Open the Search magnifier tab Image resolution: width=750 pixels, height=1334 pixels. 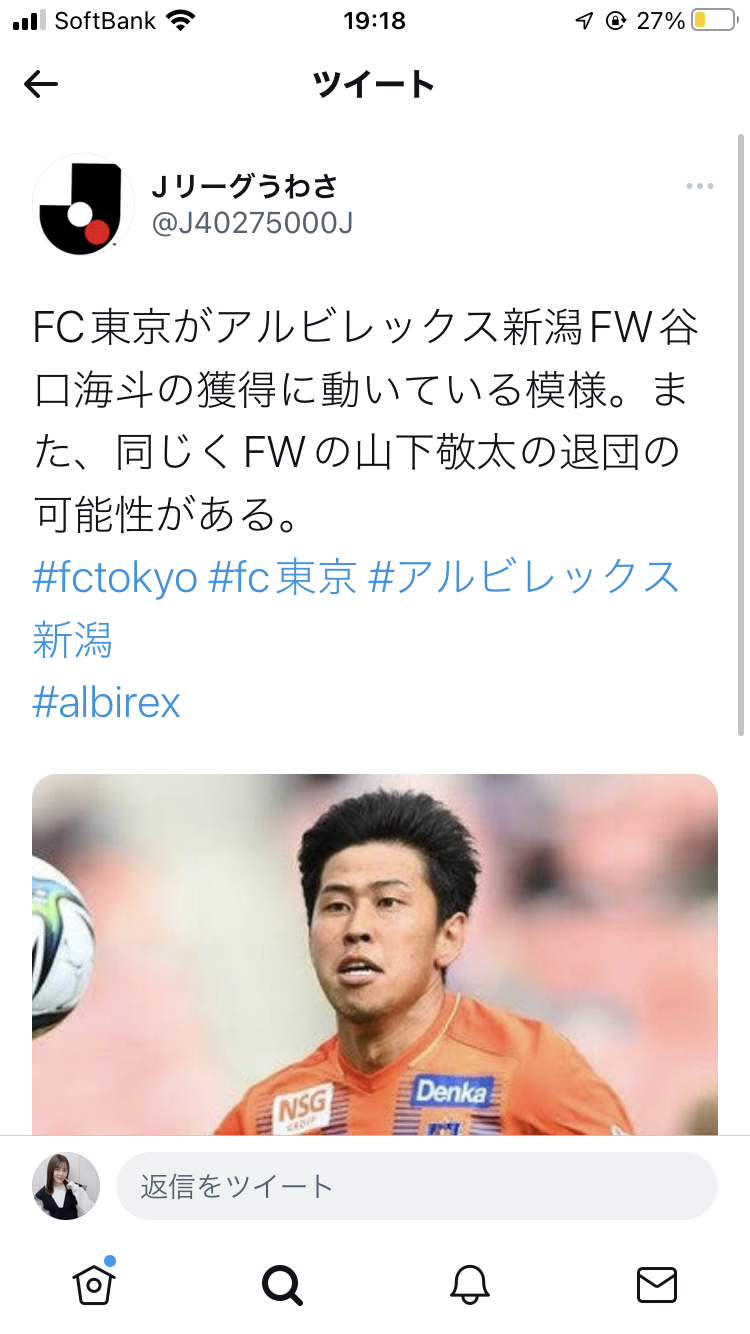tap(281, 1284)
